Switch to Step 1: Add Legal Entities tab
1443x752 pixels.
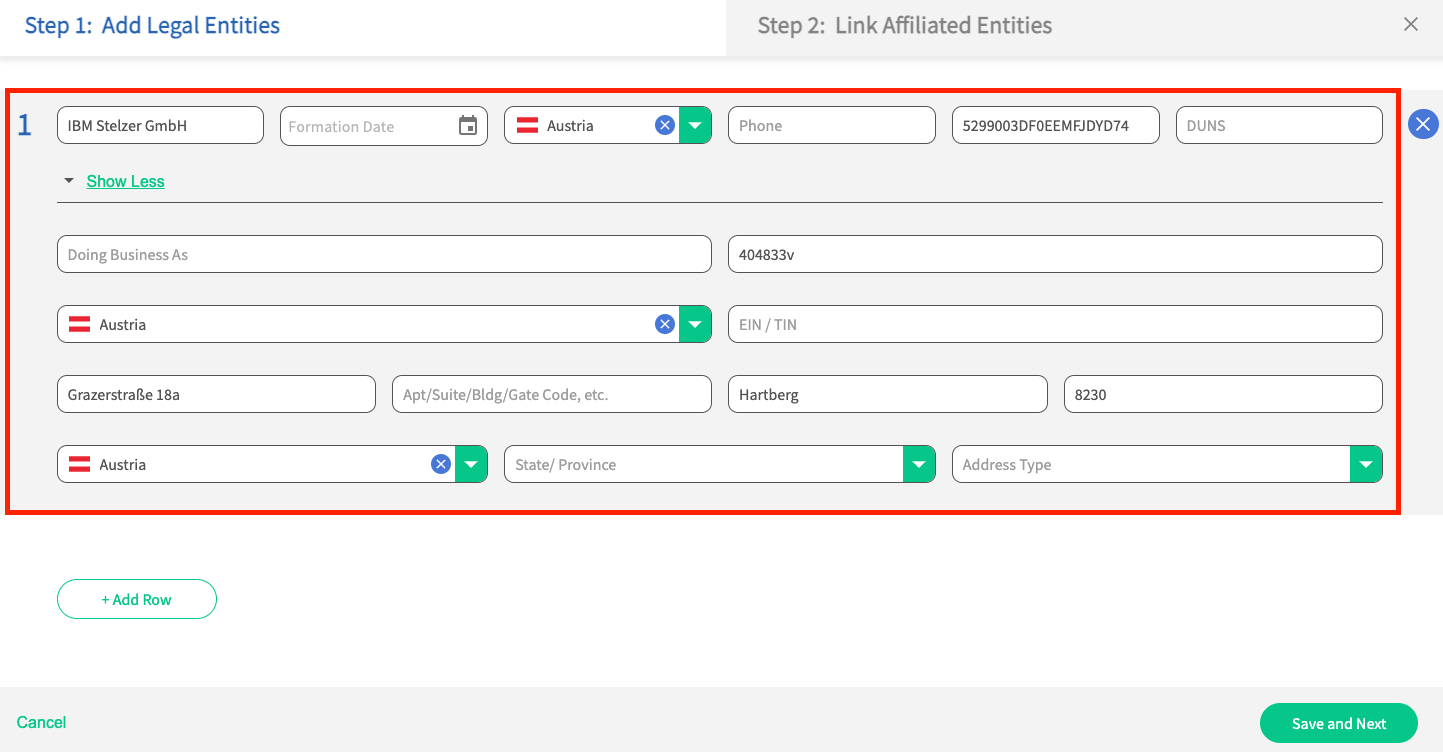(152, 25)
